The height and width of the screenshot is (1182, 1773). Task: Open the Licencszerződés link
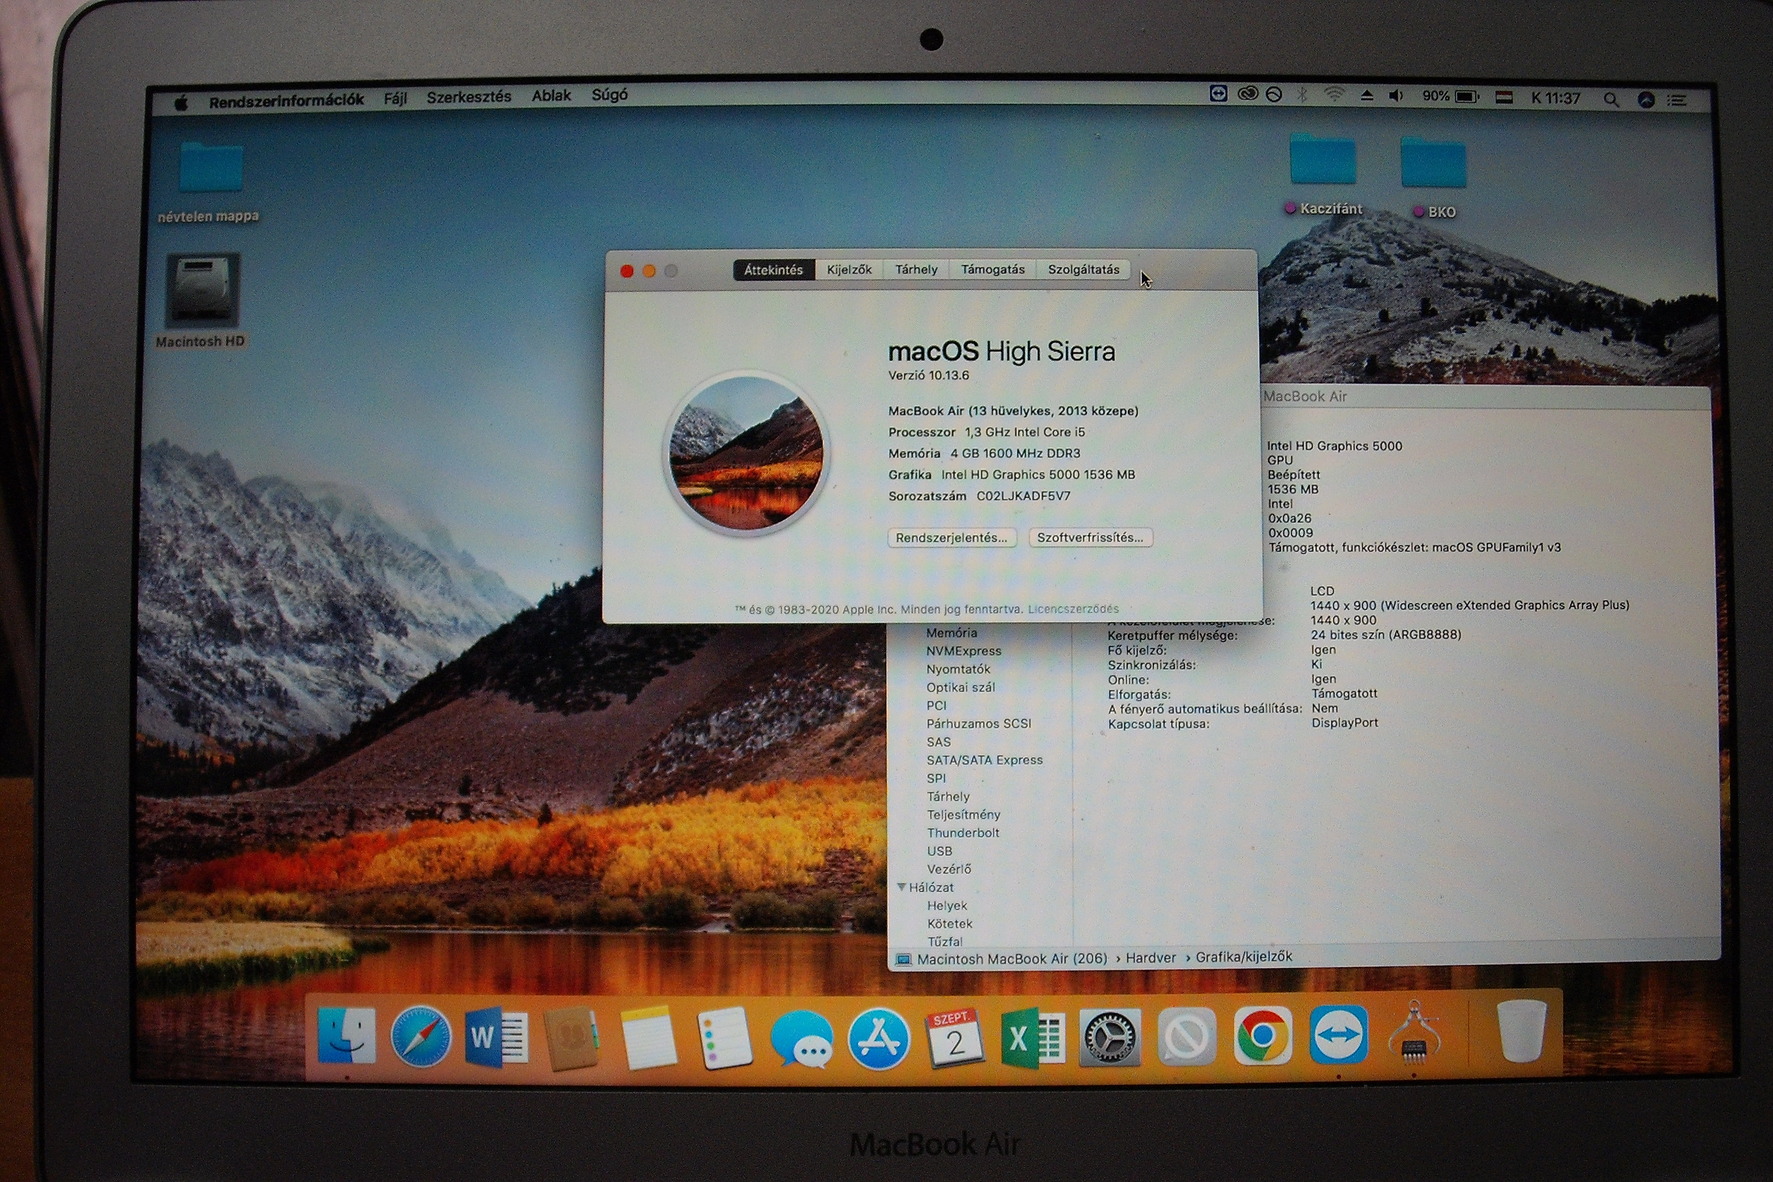1073,609
